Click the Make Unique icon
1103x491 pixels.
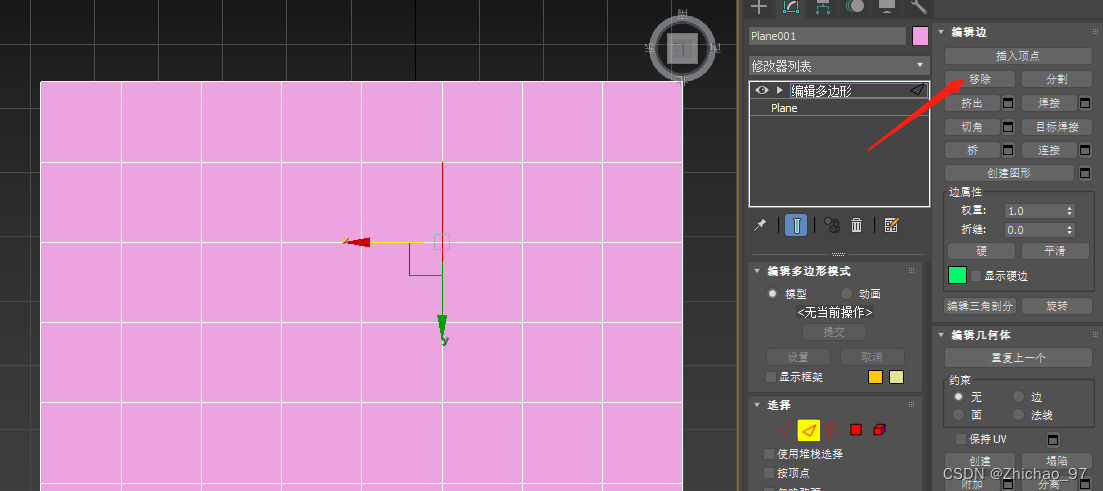pos(832,225)
